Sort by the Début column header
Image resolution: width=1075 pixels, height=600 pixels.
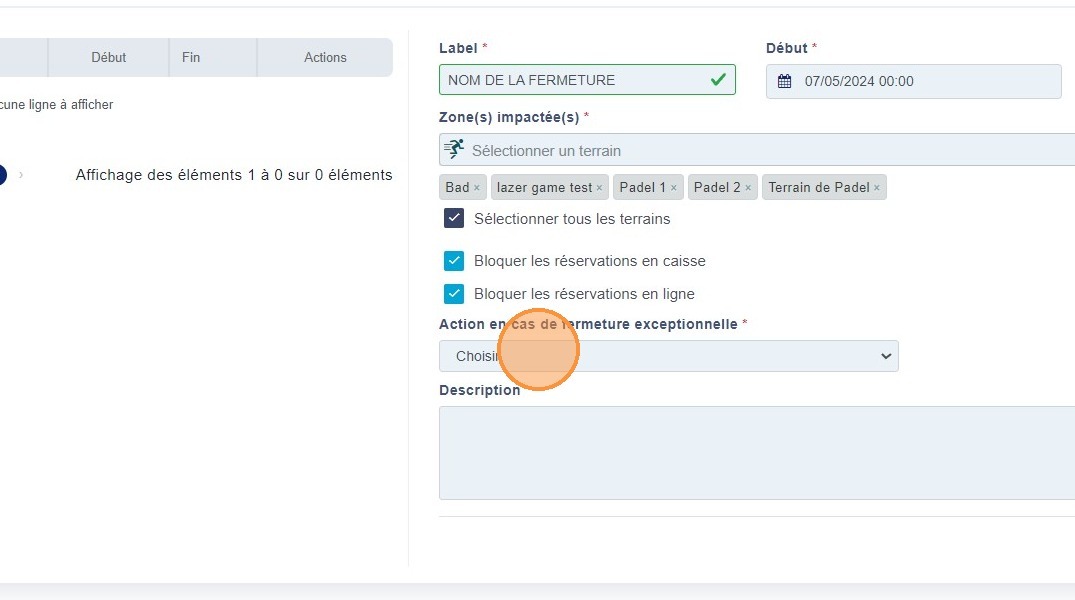108,58
